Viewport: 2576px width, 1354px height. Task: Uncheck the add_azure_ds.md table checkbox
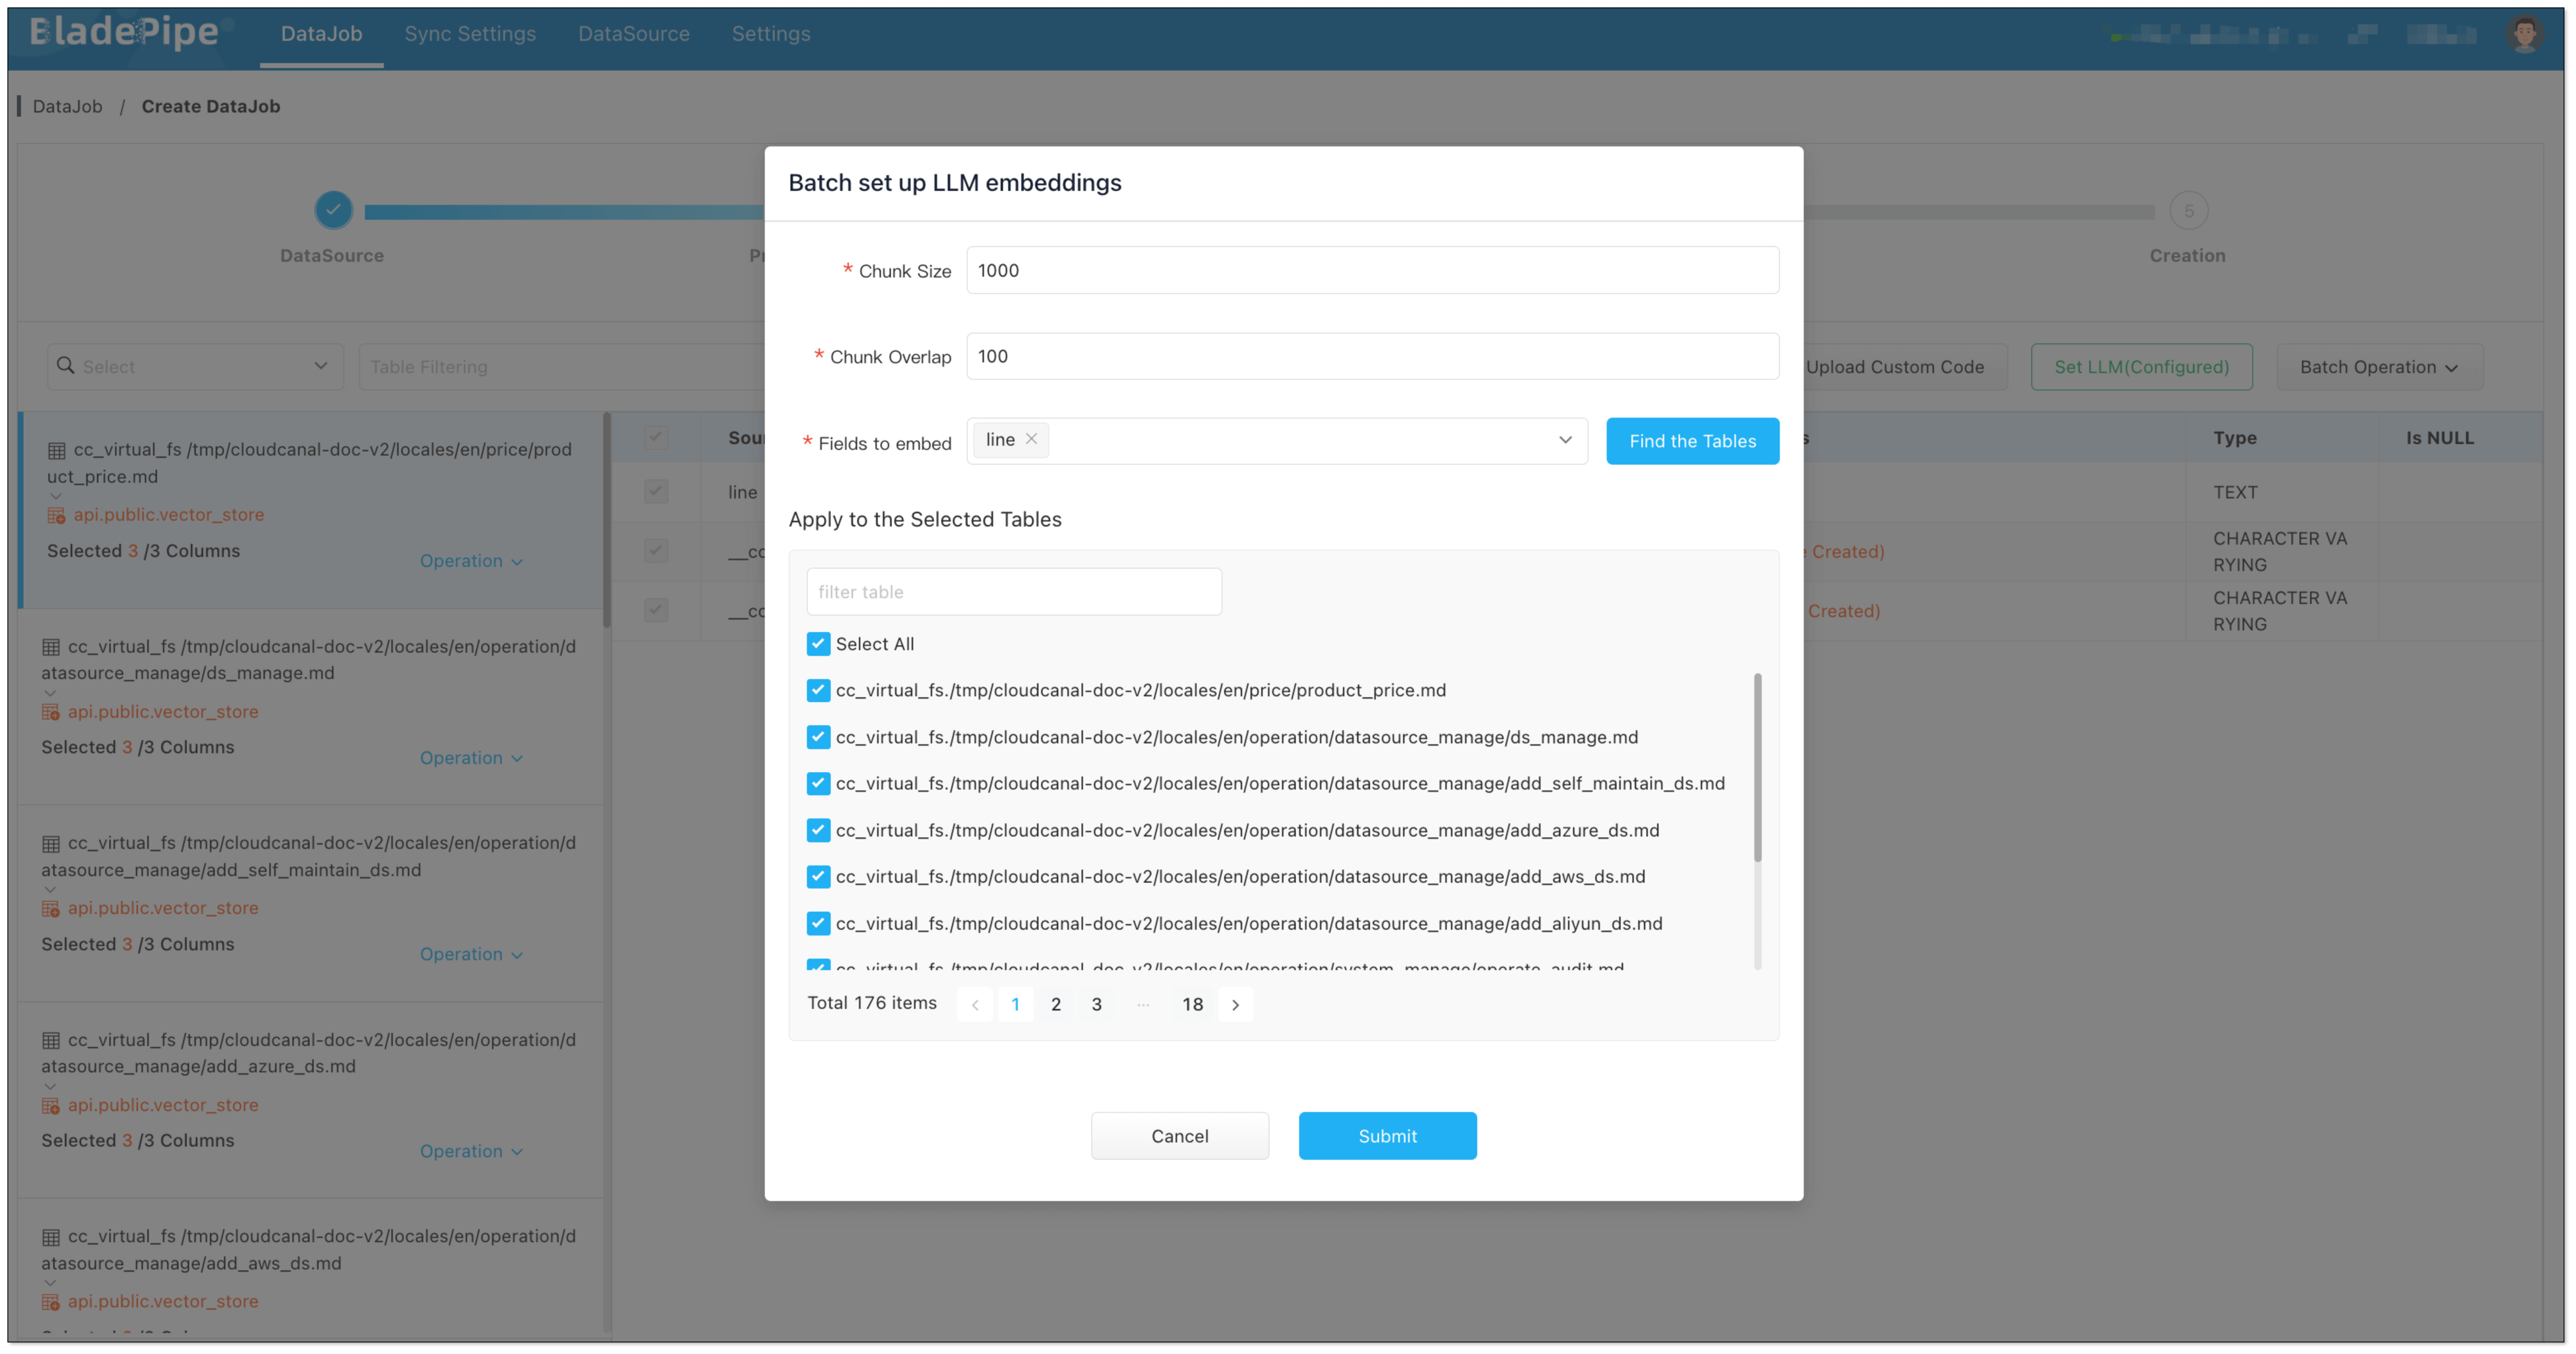point(818,830)
